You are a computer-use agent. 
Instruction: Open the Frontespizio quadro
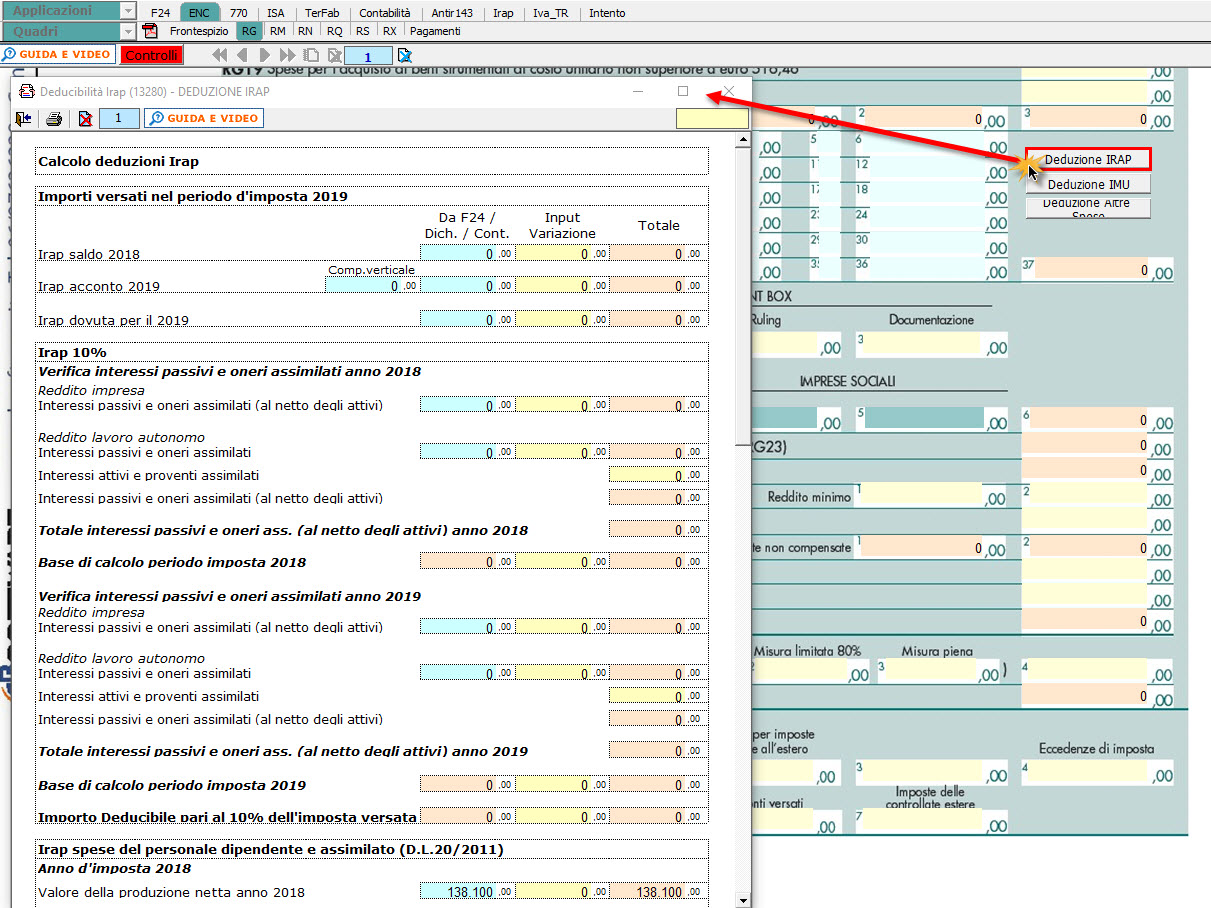point(199,31)
